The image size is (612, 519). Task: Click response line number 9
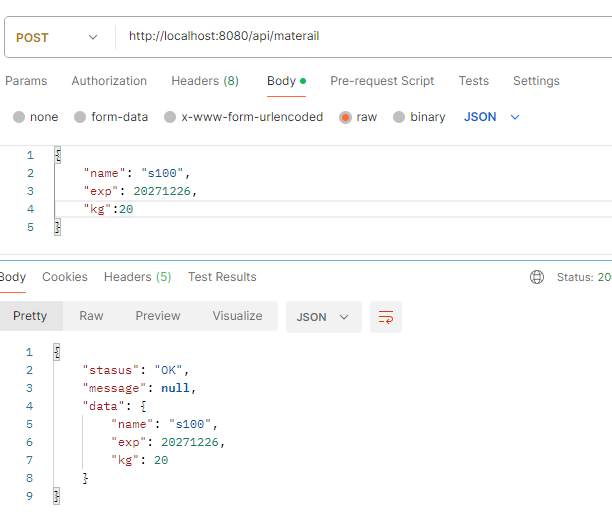[29, 496]
